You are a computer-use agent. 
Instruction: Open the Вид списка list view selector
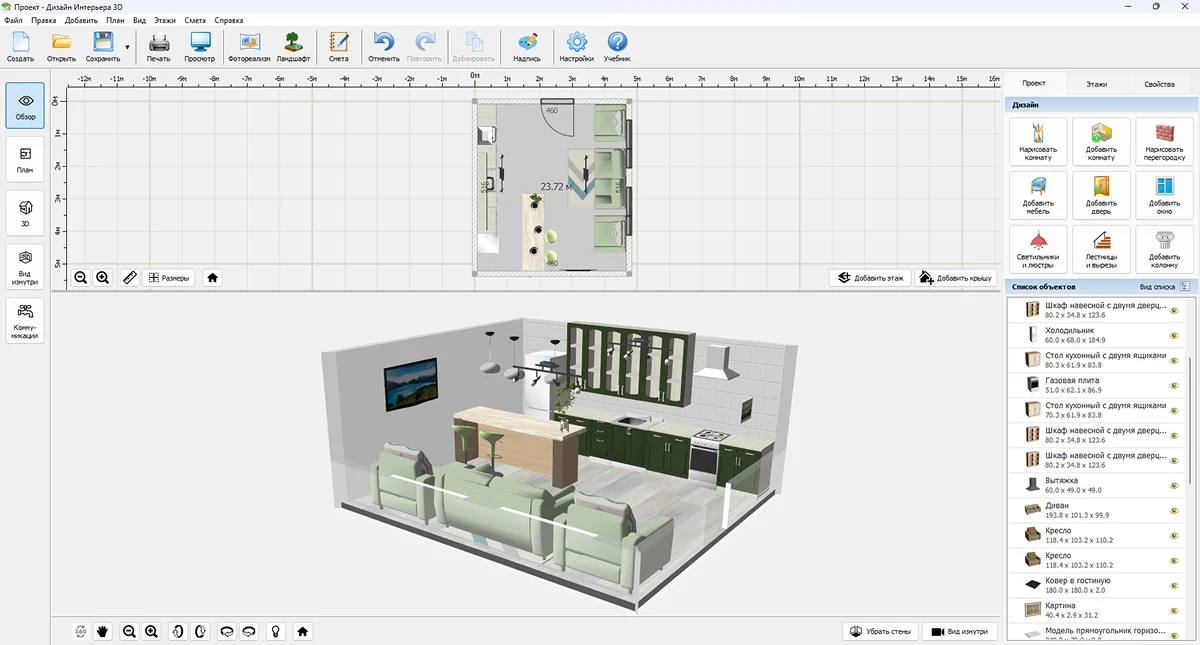tap(1164, 287)
